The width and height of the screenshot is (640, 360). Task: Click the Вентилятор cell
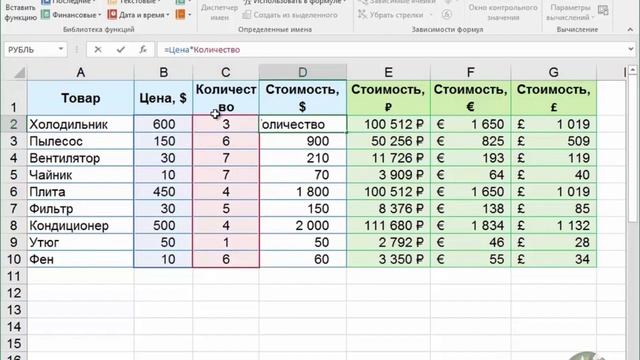click(80, 158)
